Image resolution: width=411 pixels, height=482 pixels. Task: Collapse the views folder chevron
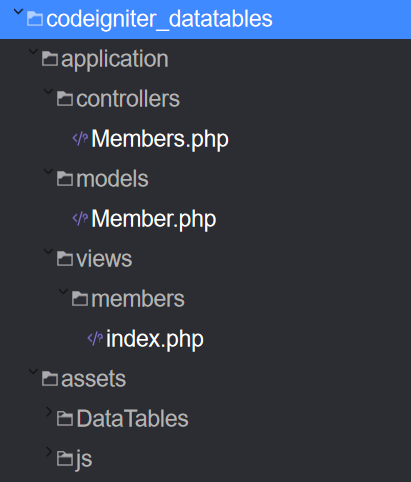[48, 251]
